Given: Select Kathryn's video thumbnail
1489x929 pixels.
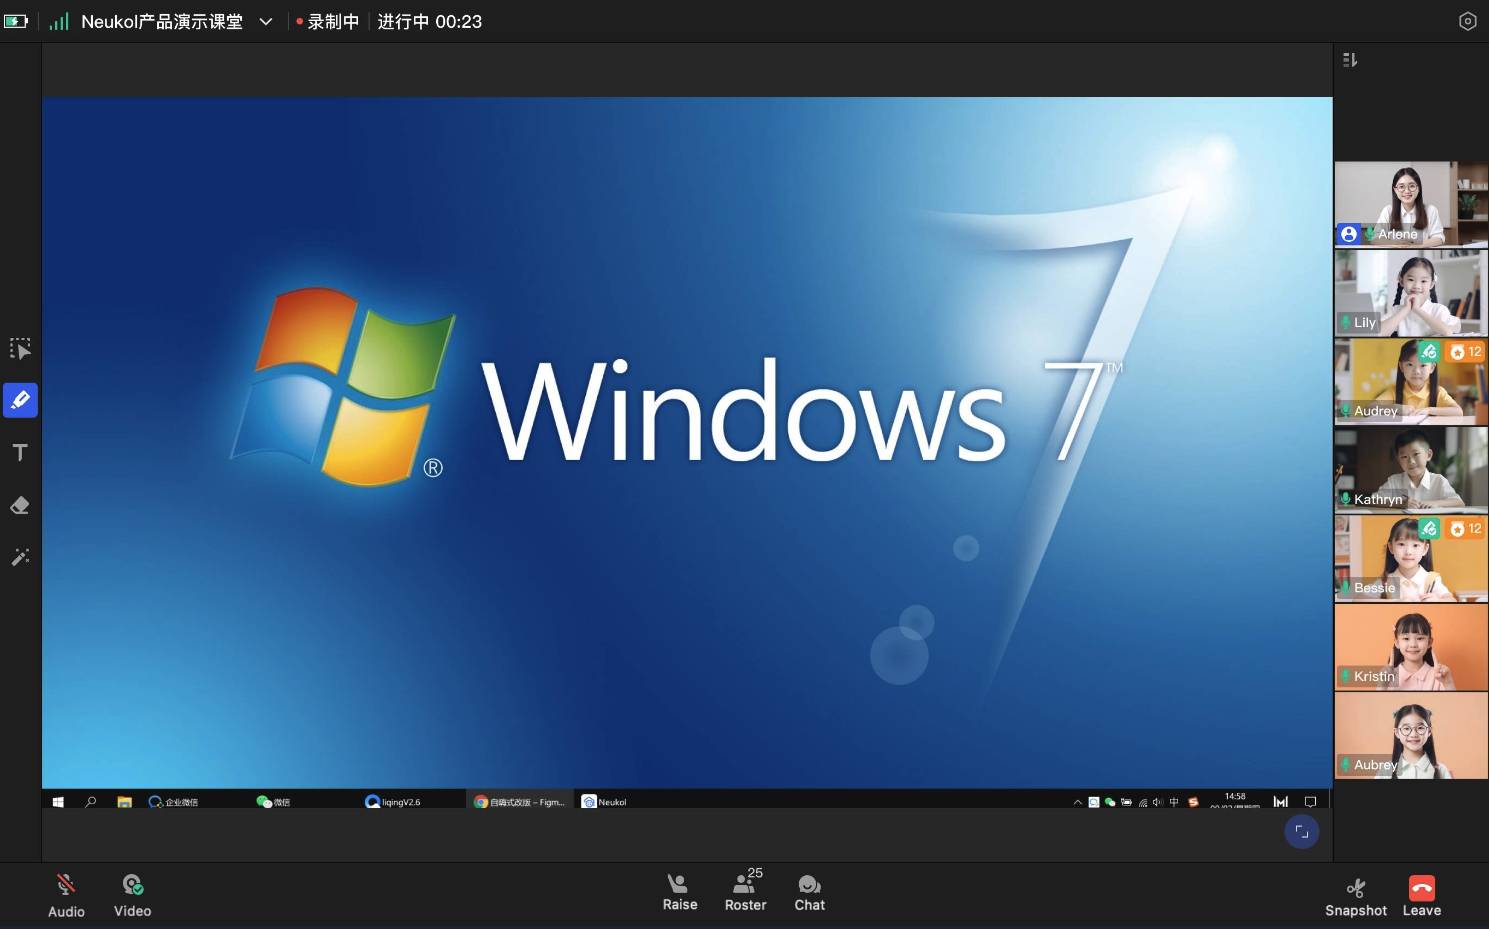Looking at the screenshot, I should tap(1411, 470).
